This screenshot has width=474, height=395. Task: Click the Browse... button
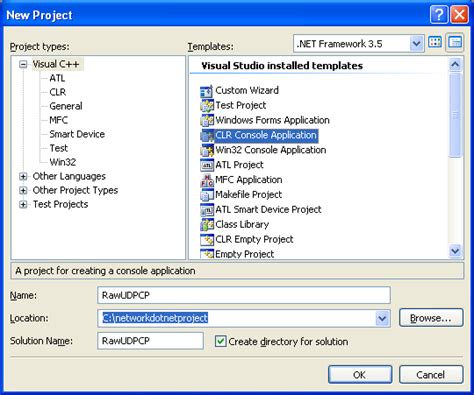pyautogui.click(x=431, y=318)
